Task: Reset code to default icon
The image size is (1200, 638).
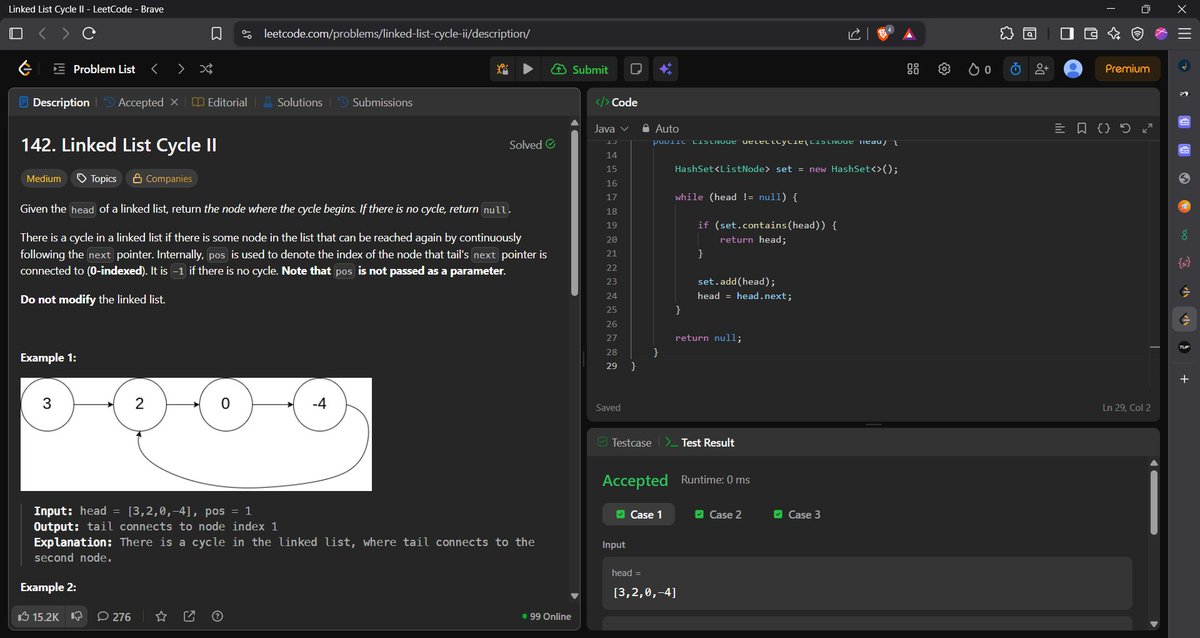Action: click(1125, 128)
